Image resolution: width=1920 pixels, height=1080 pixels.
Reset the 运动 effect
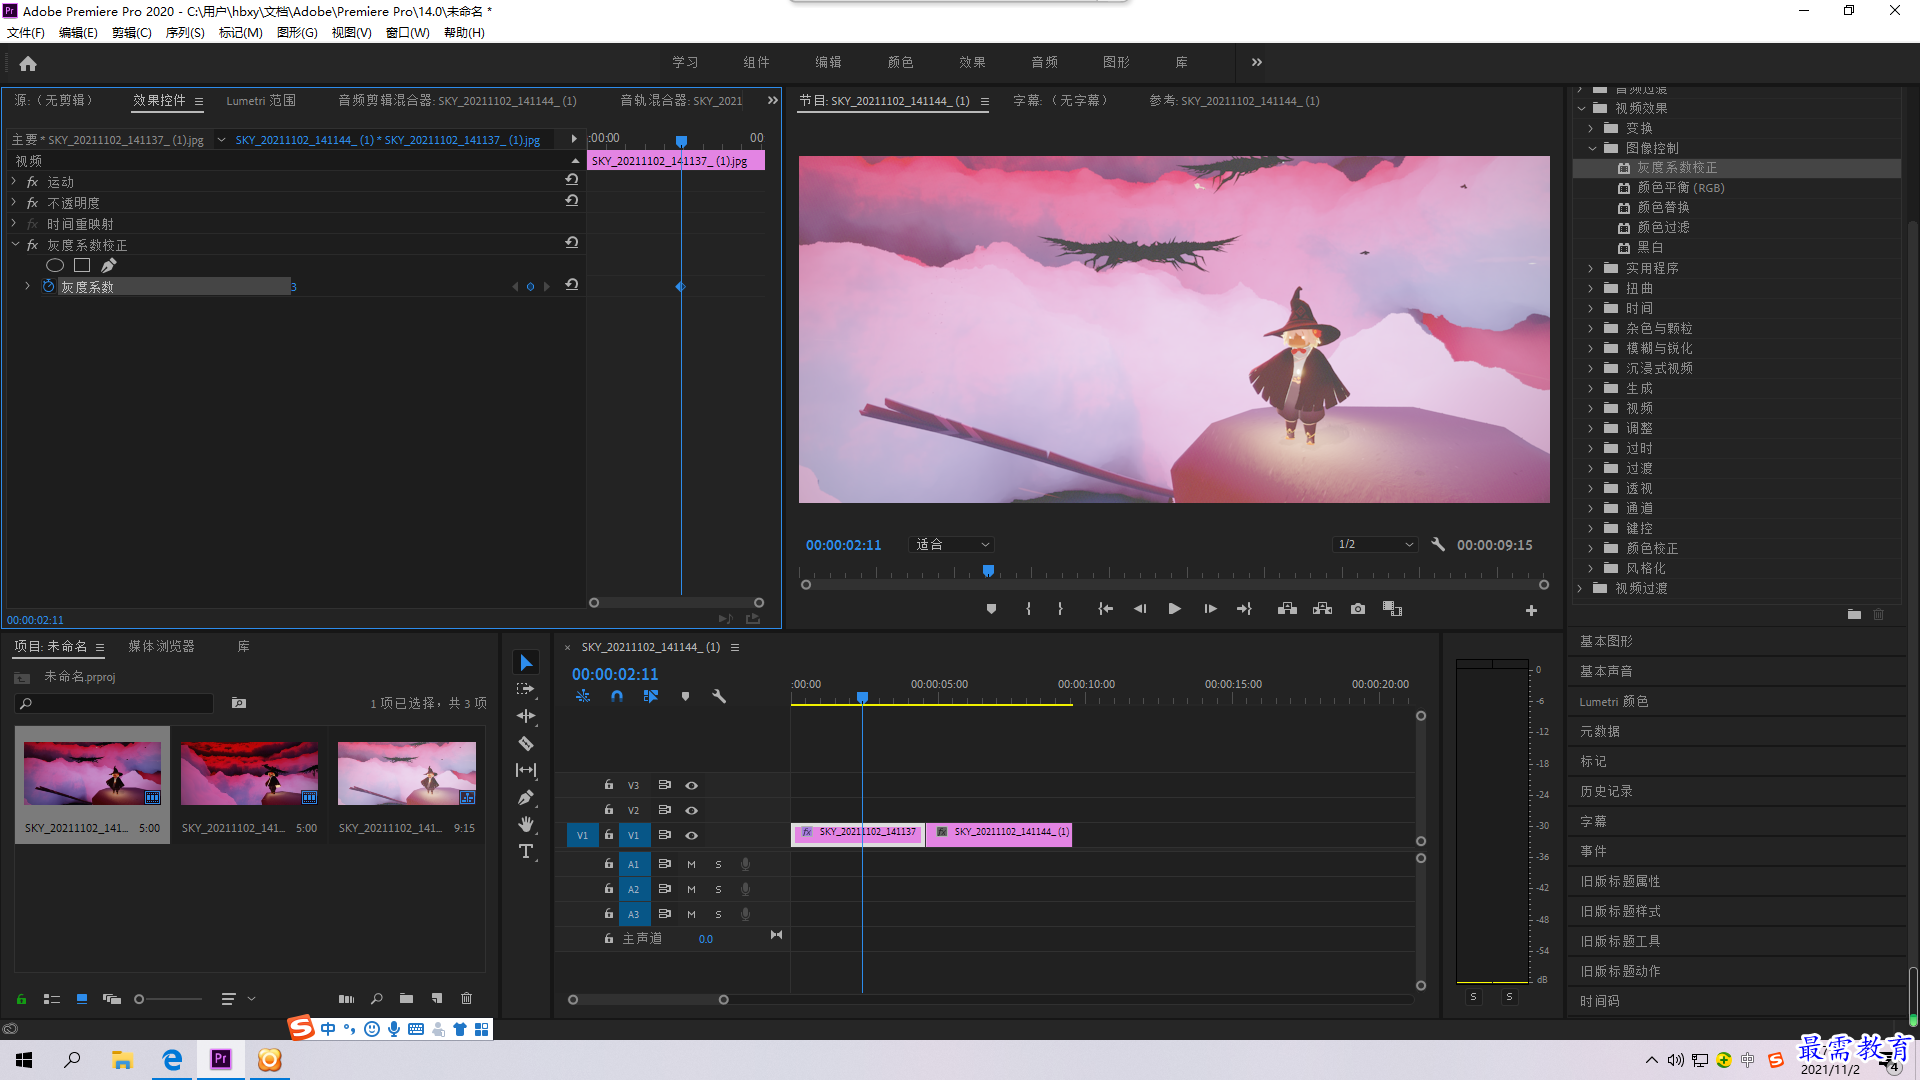[572, 179]
